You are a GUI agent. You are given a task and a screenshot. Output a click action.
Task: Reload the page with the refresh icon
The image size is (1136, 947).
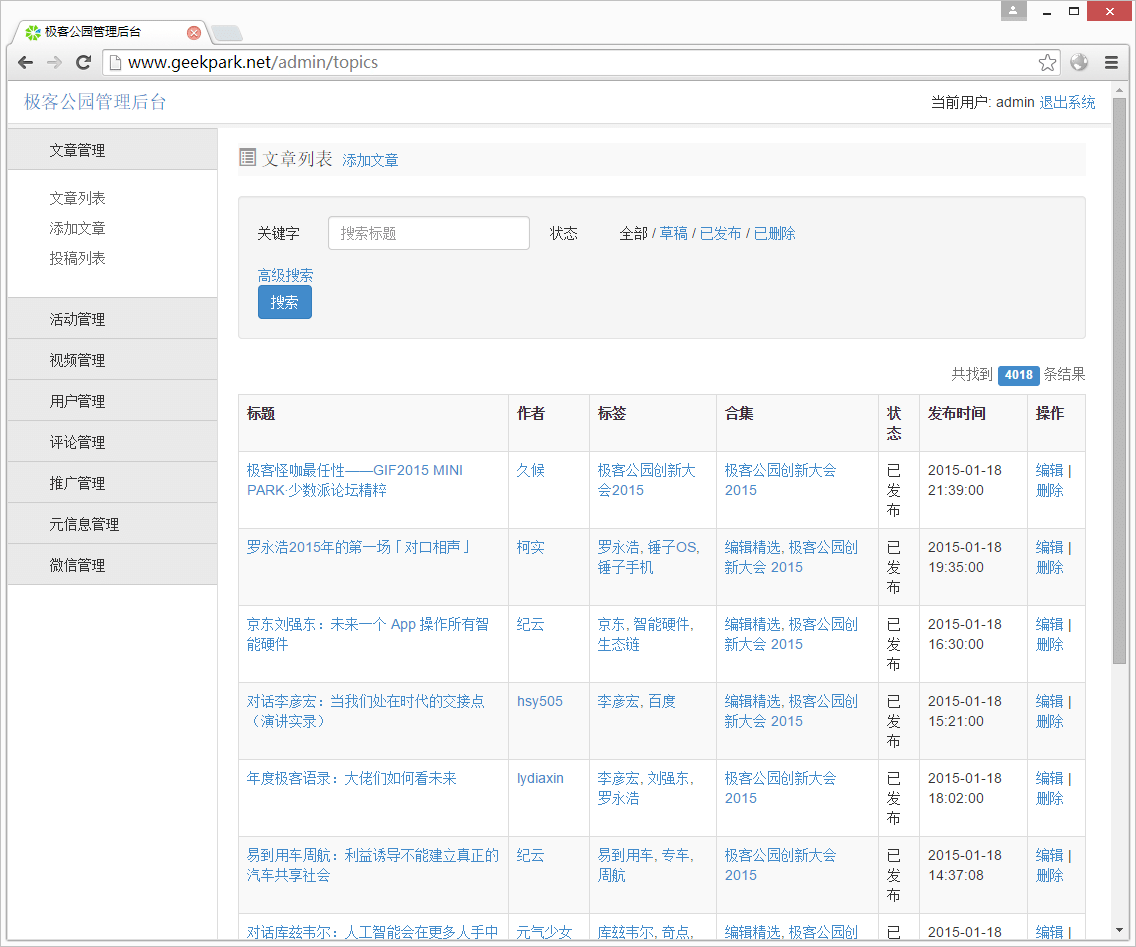coord(83,62)
